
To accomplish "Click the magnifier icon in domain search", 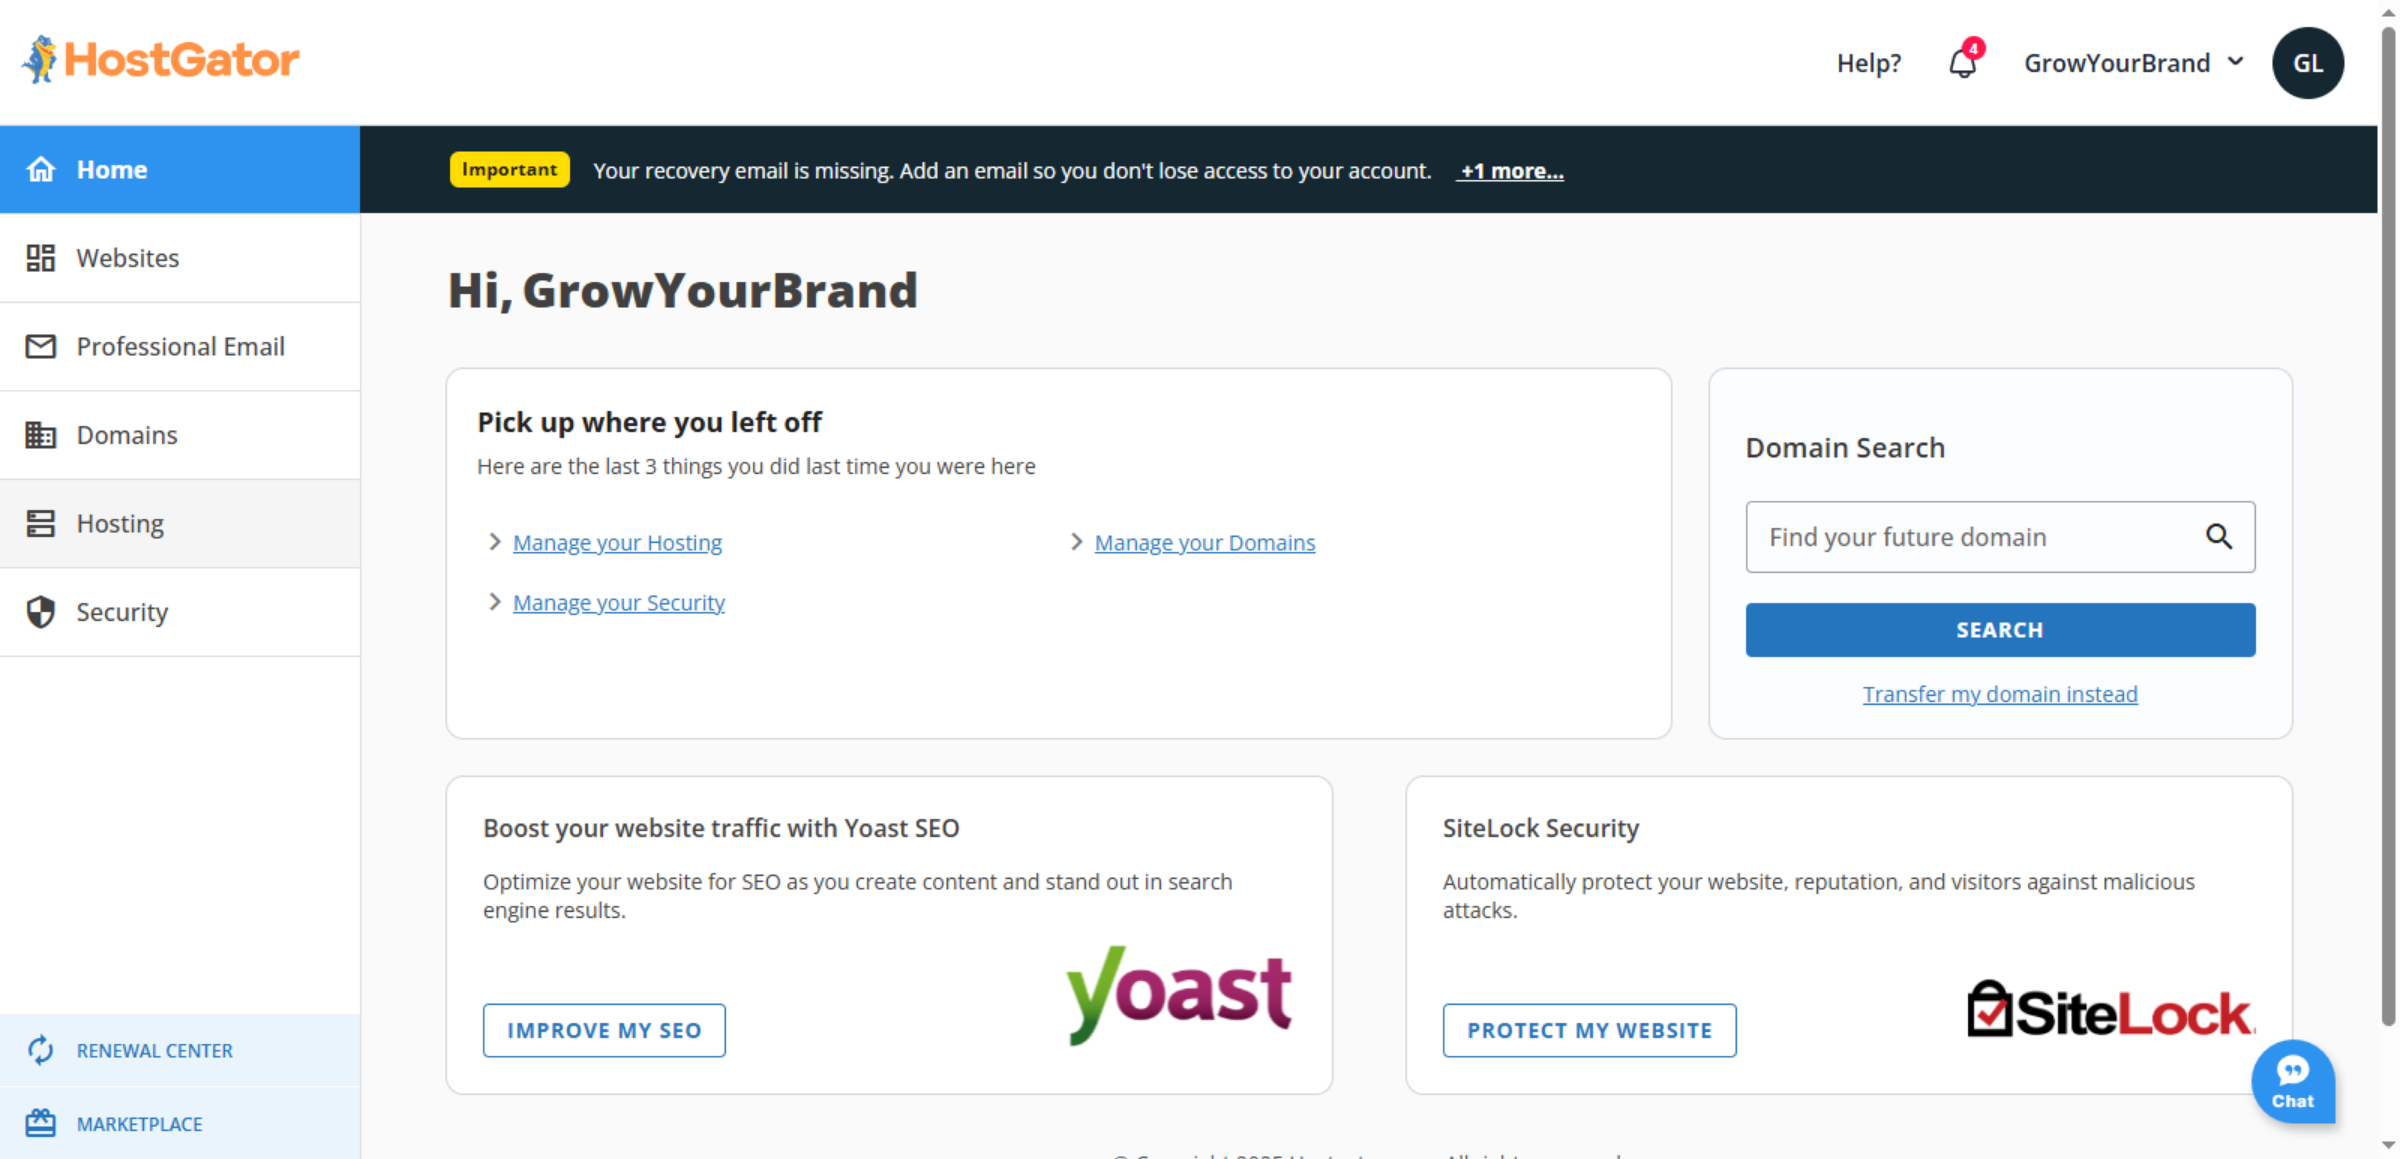I will pos(2218,537).
